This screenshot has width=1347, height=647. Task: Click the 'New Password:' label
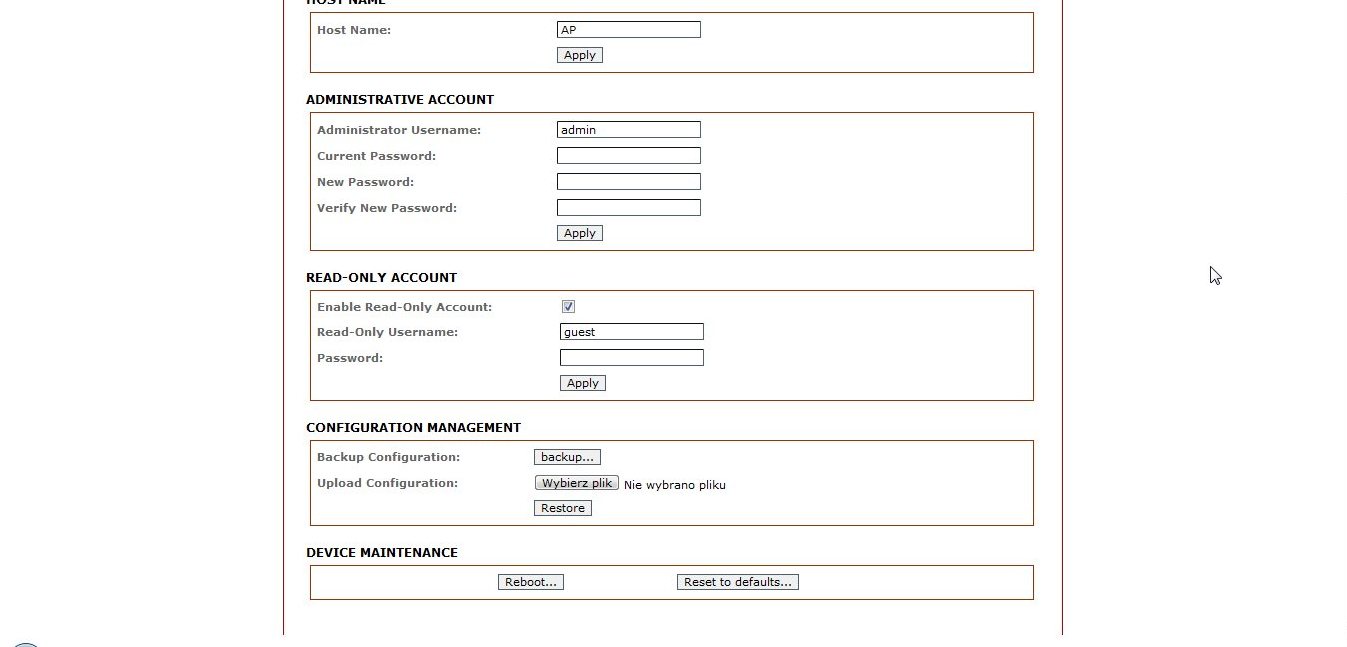(365, 182)
